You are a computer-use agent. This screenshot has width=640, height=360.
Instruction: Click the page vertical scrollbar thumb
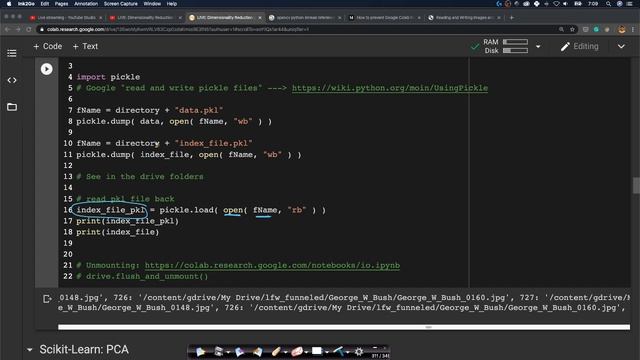tap(636, 186)
